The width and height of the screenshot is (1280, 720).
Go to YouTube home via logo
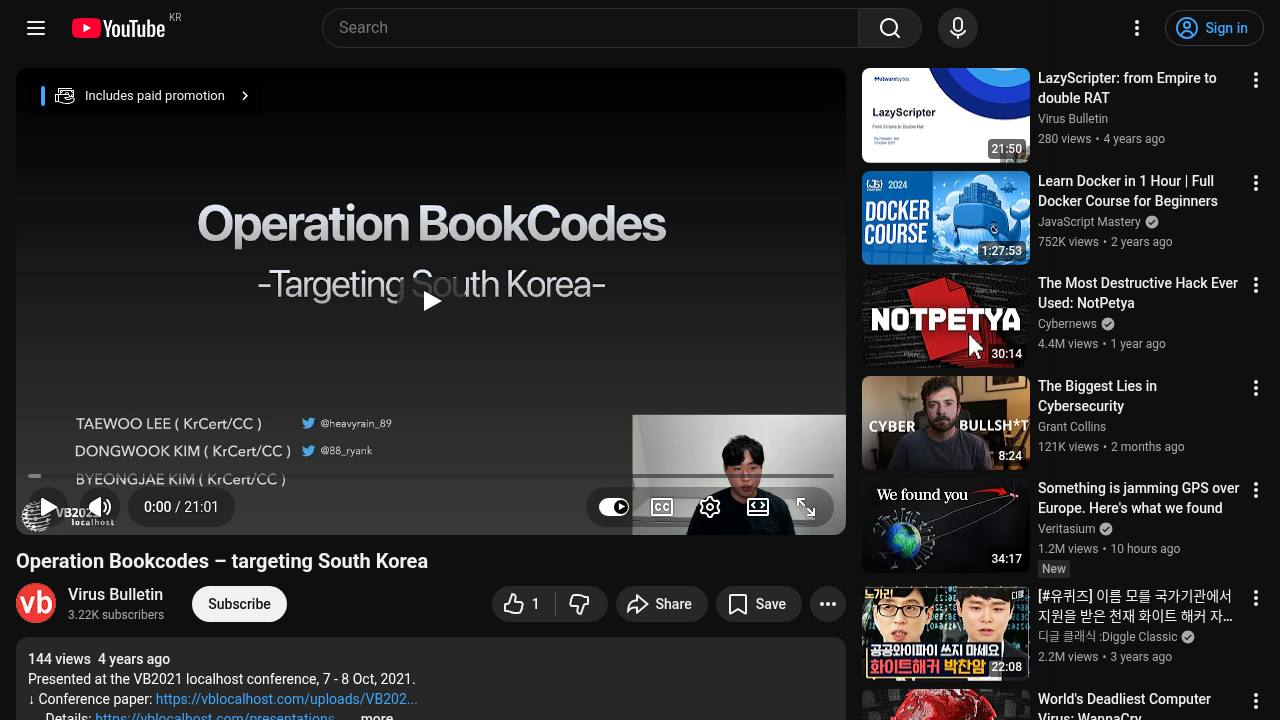118,28
